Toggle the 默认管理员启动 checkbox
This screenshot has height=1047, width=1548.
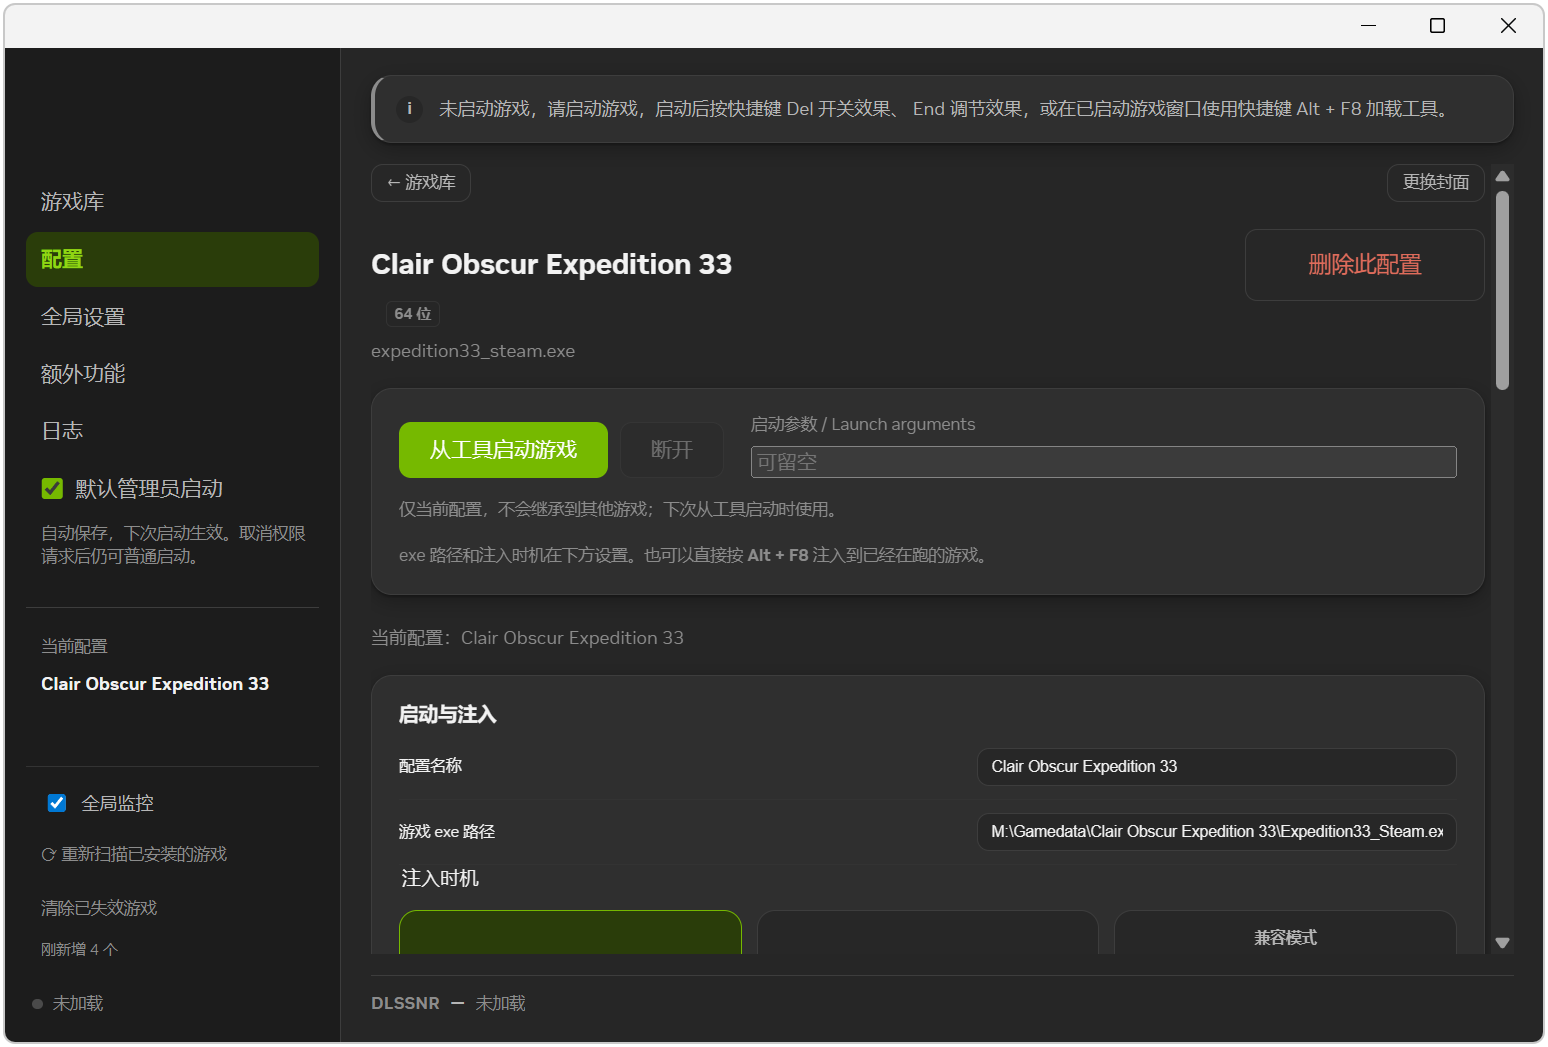tap(52, 489)
